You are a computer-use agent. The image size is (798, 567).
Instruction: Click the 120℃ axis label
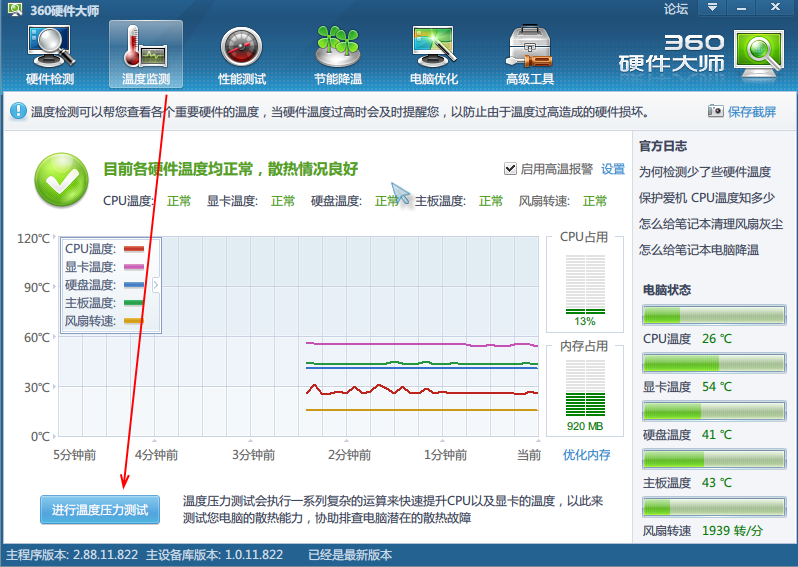coord(34,238)
